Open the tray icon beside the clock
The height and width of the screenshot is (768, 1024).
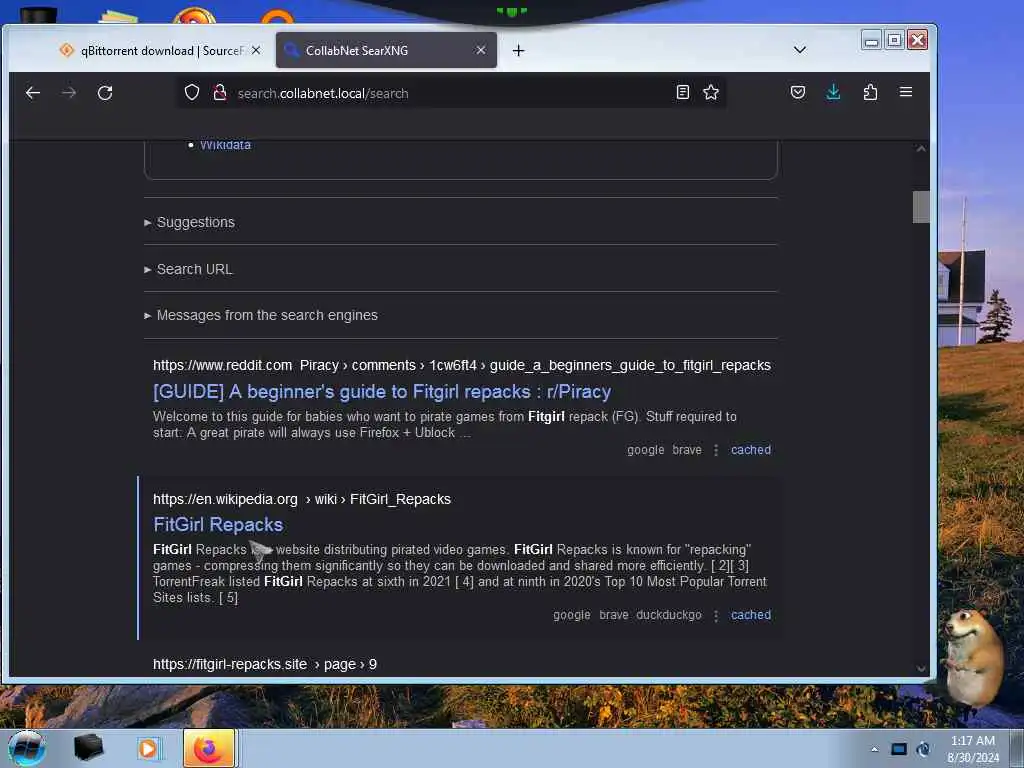(923, 749)
